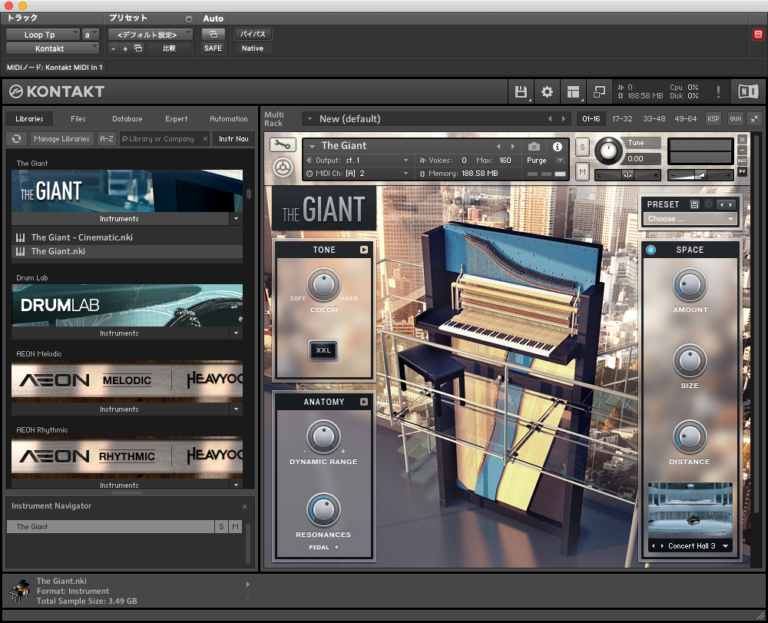Image resolution: width=768 pixels, height=623 pixels.
Task: Expand Concert Hall 3 reverb dropdown
Action: tap(725, 546)
